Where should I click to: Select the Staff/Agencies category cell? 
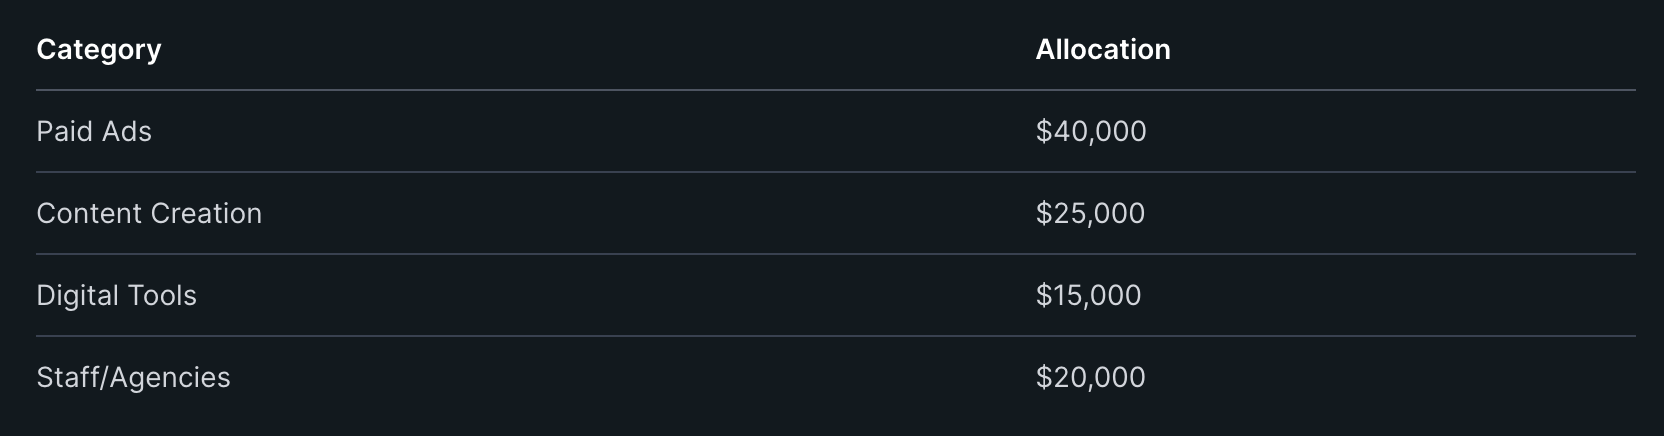click(x=133, y=378)
